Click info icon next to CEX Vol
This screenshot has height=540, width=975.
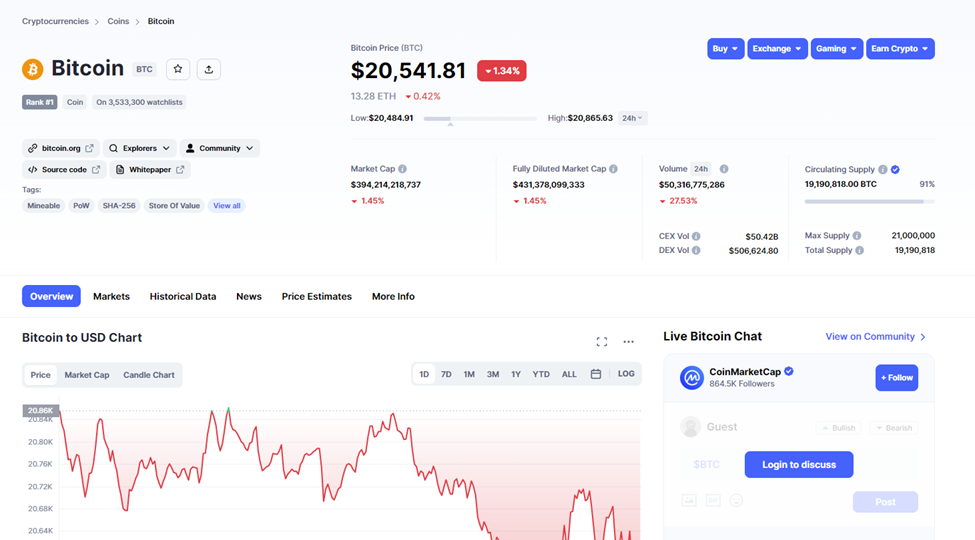tap(696, 236)
